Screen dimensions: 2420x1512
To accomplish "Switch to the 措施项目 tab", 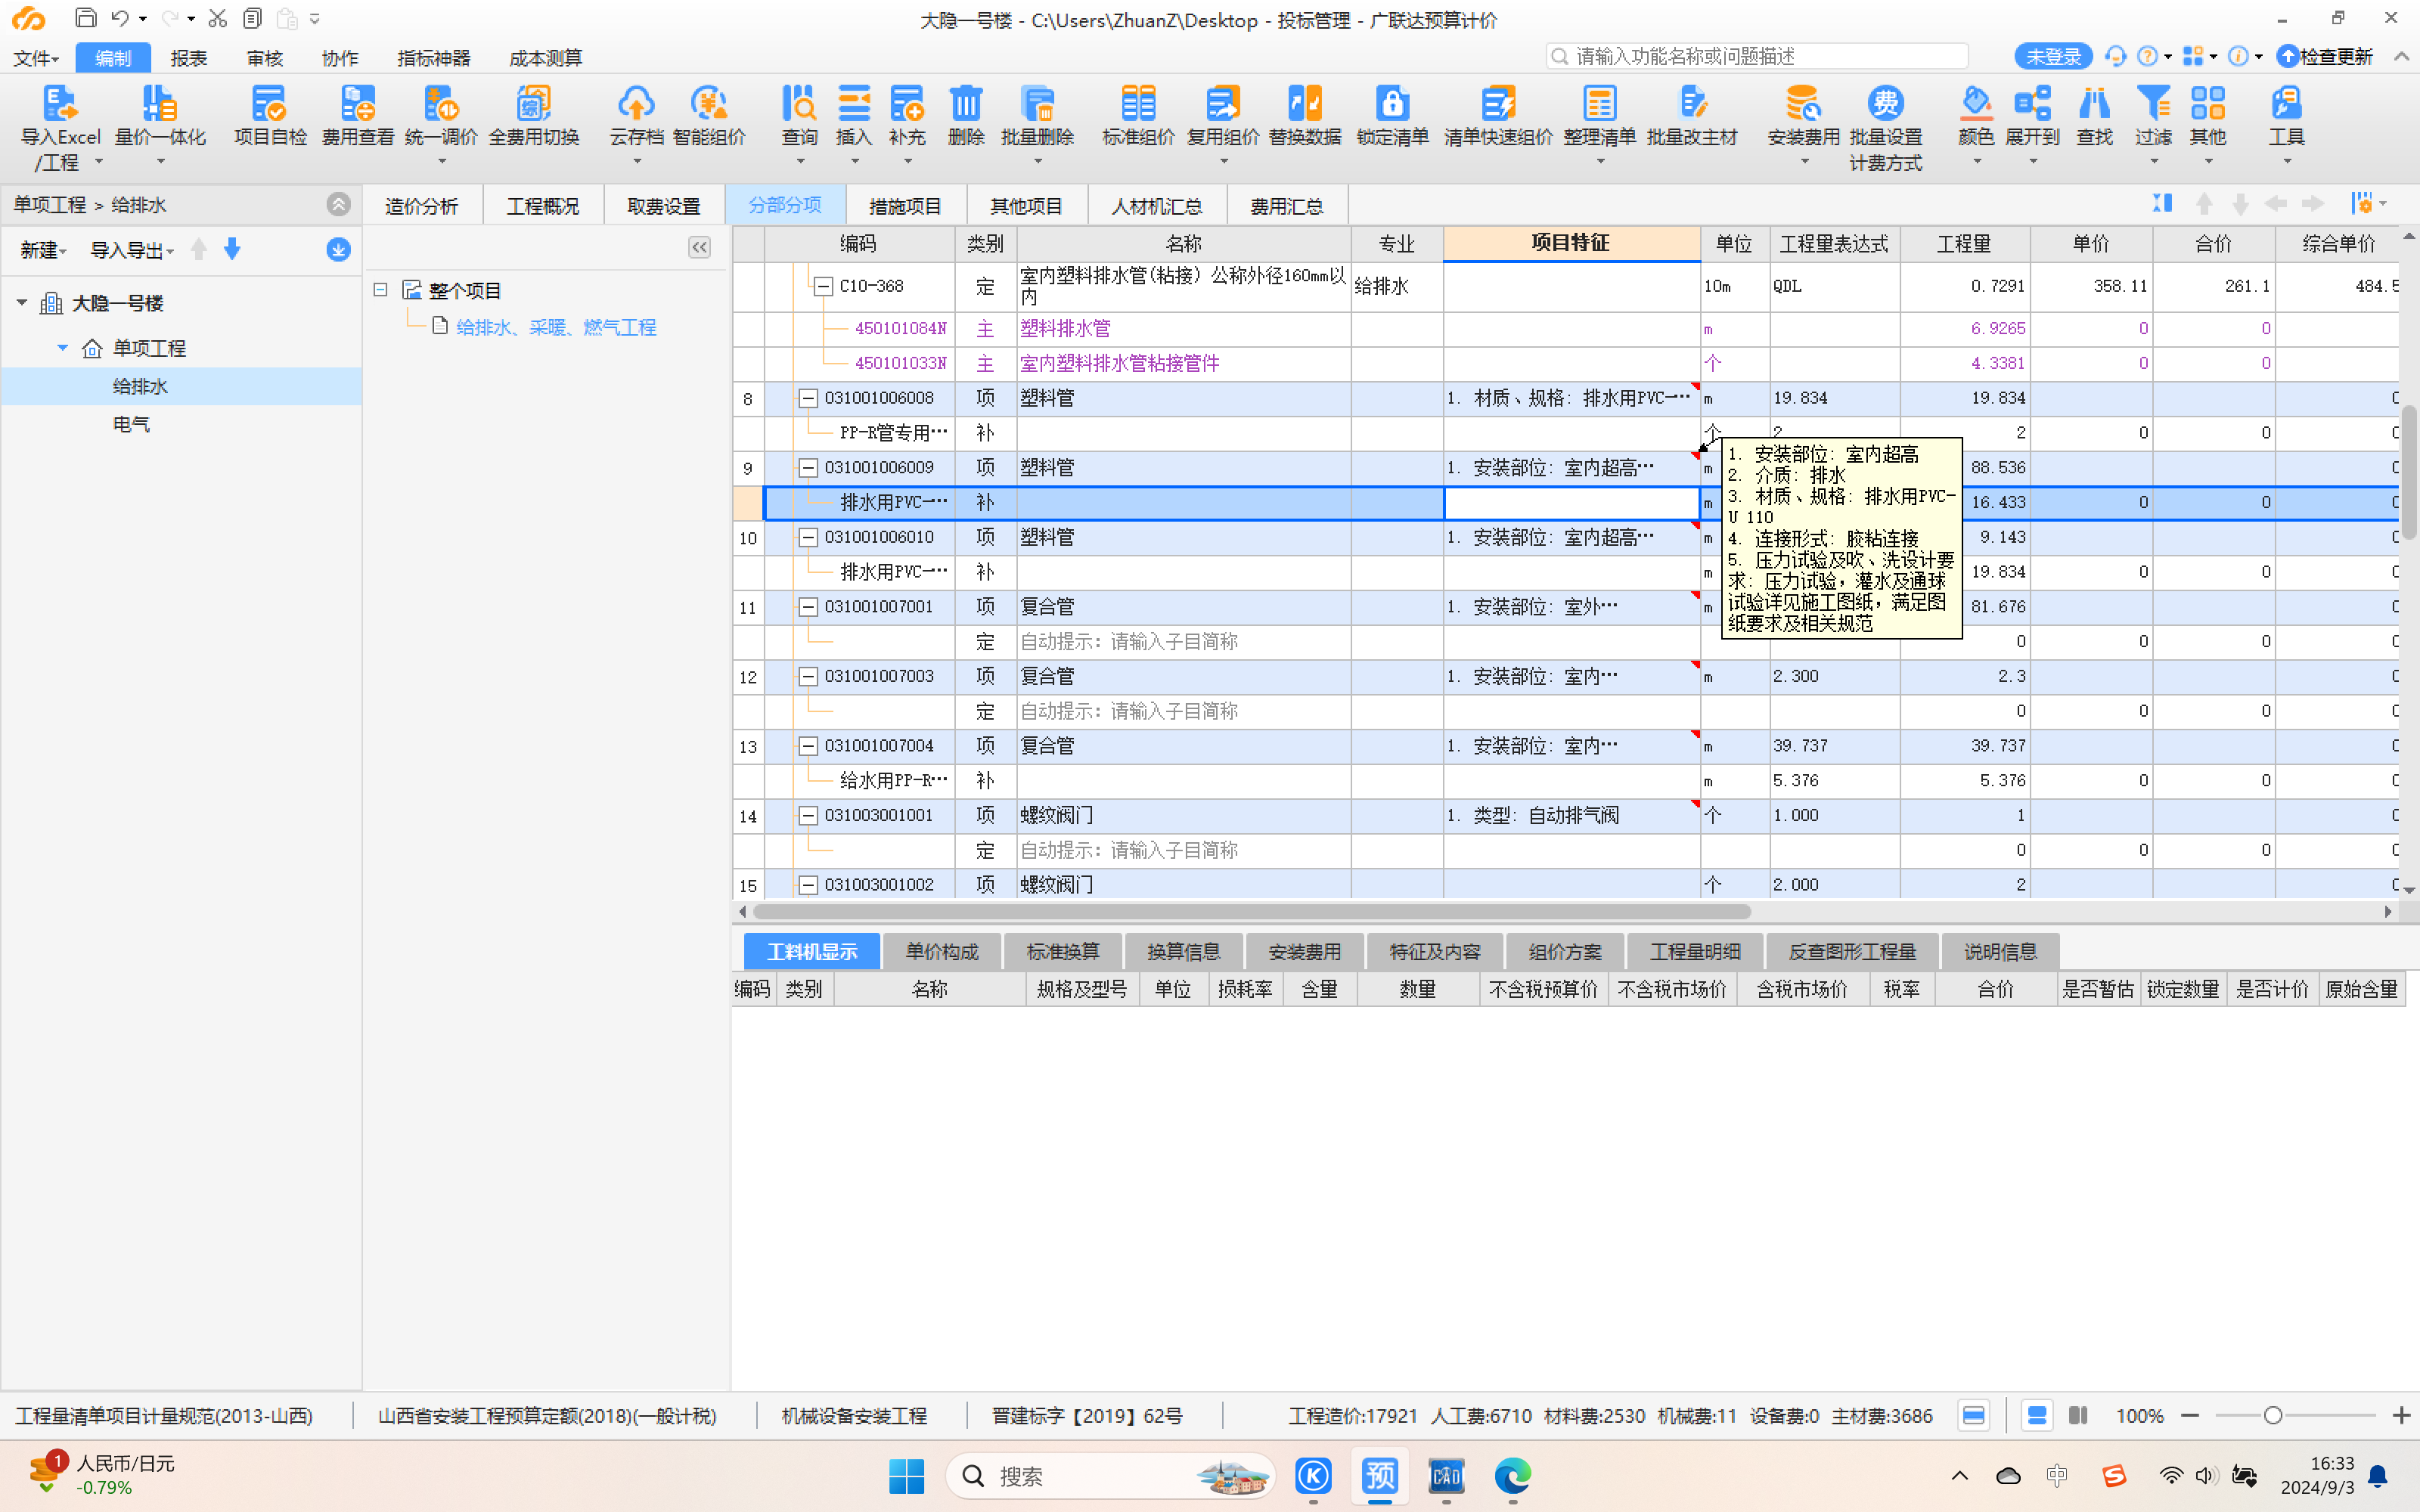I will pyautogui.click(x=905, y=206).
